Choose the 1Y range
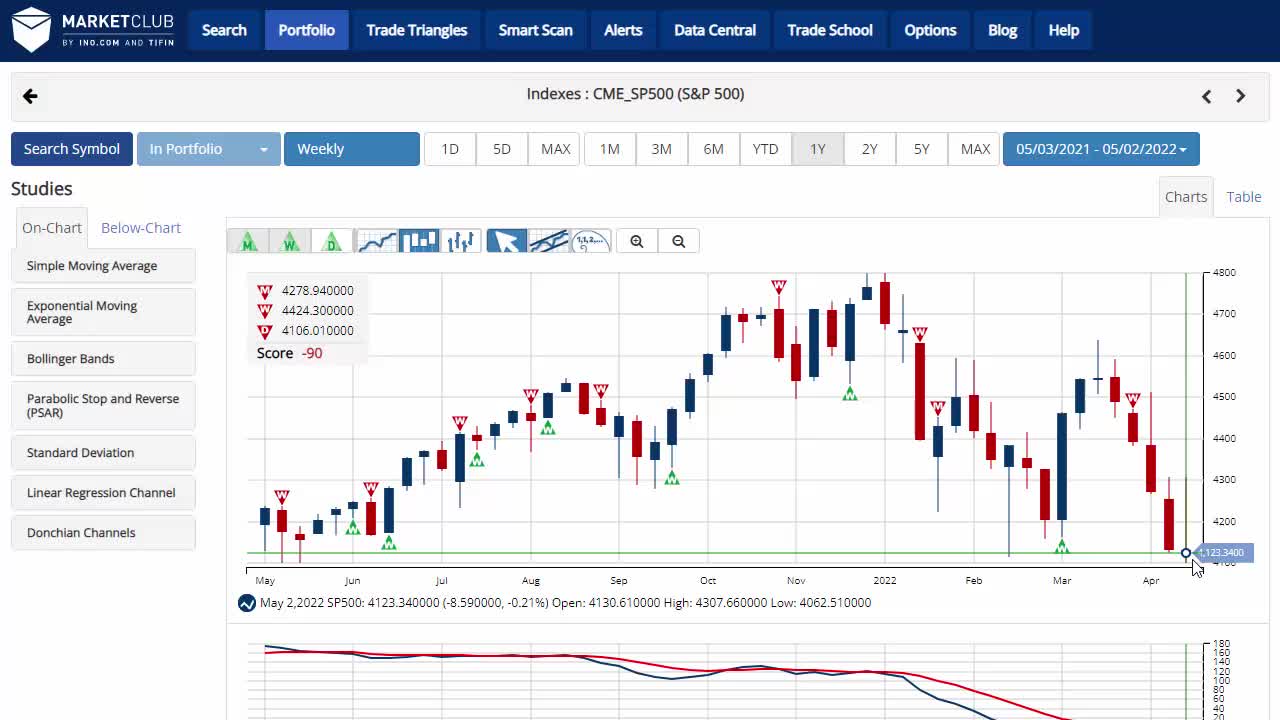The height and width of the screenshot is (720, 1280). [818, 149]
